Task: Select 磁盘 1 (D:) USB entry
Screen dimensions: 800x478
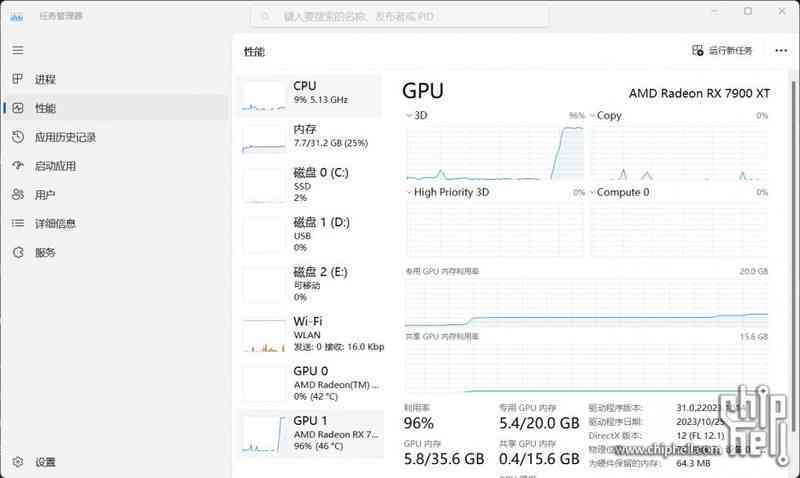Action: pos(310,234)
